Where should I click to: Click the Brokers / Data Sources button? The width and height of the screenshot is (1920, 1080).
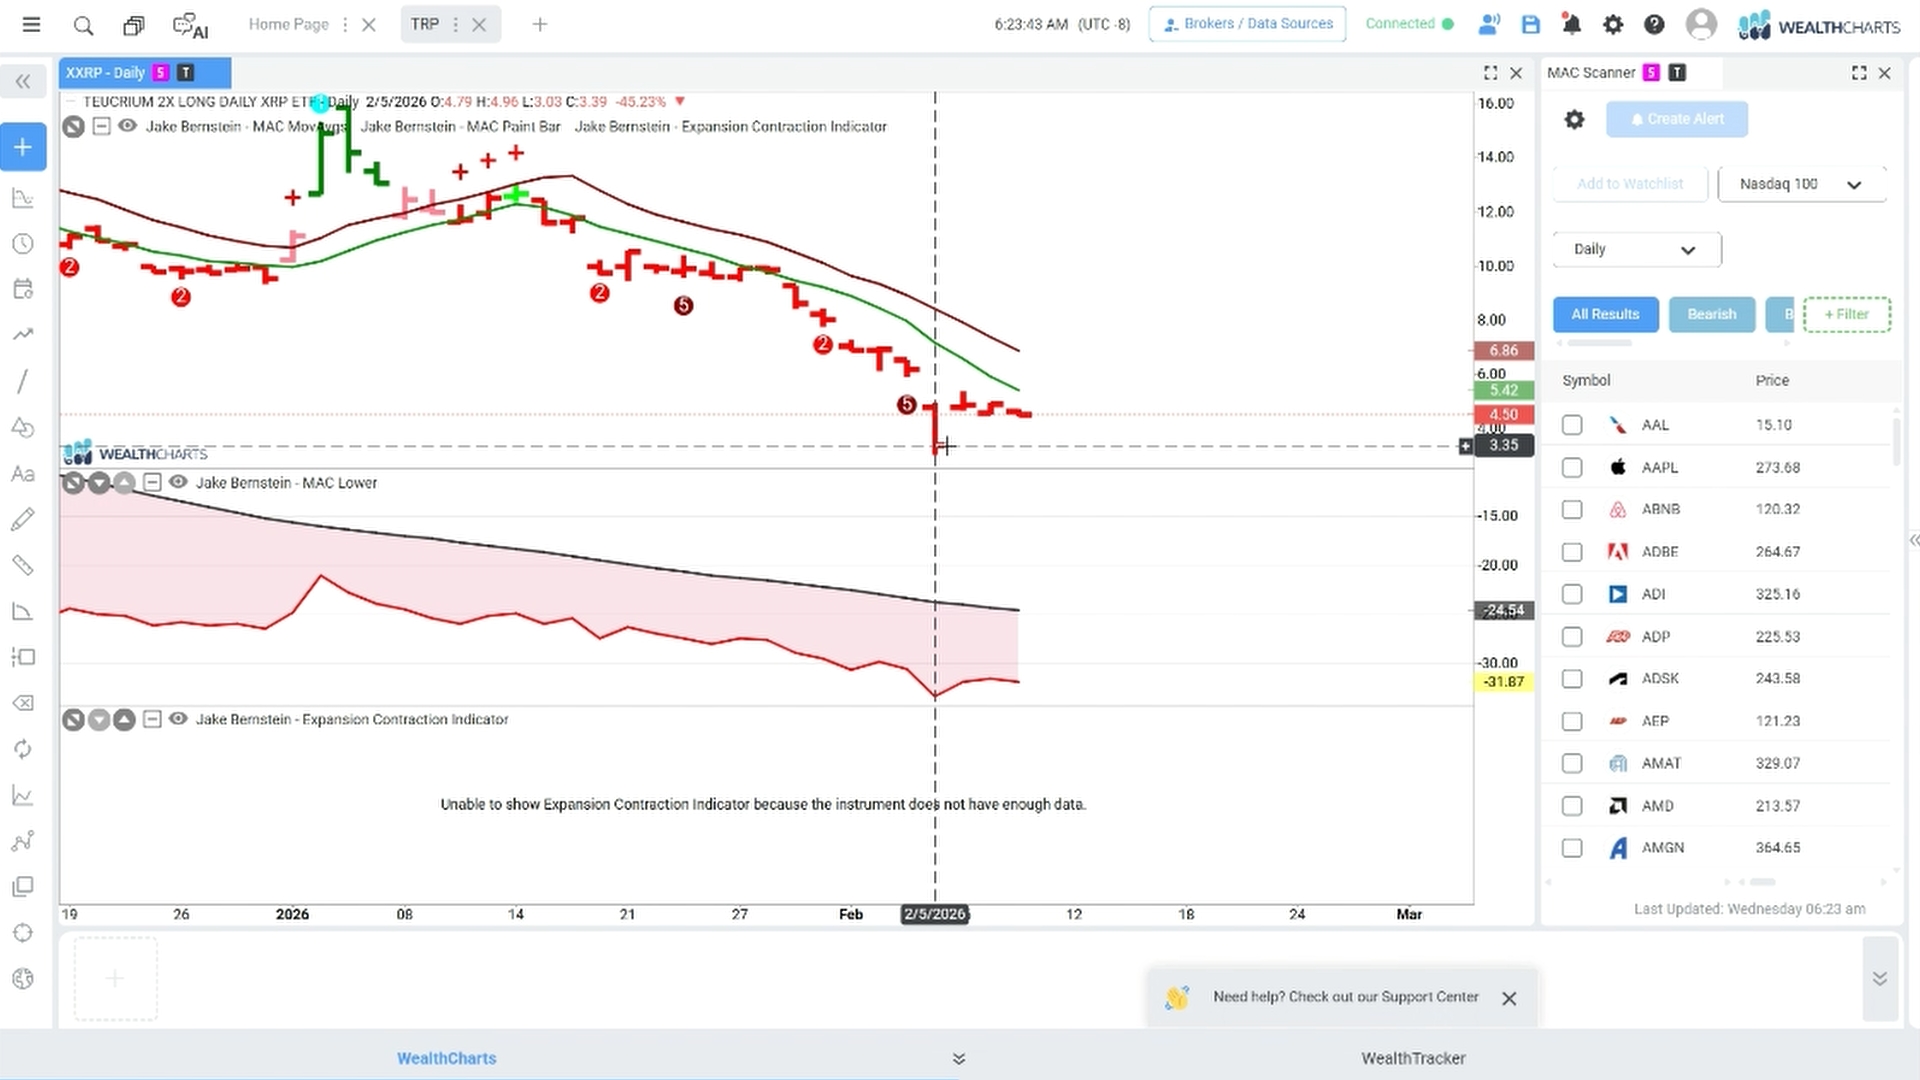(x=1247, y=24)
